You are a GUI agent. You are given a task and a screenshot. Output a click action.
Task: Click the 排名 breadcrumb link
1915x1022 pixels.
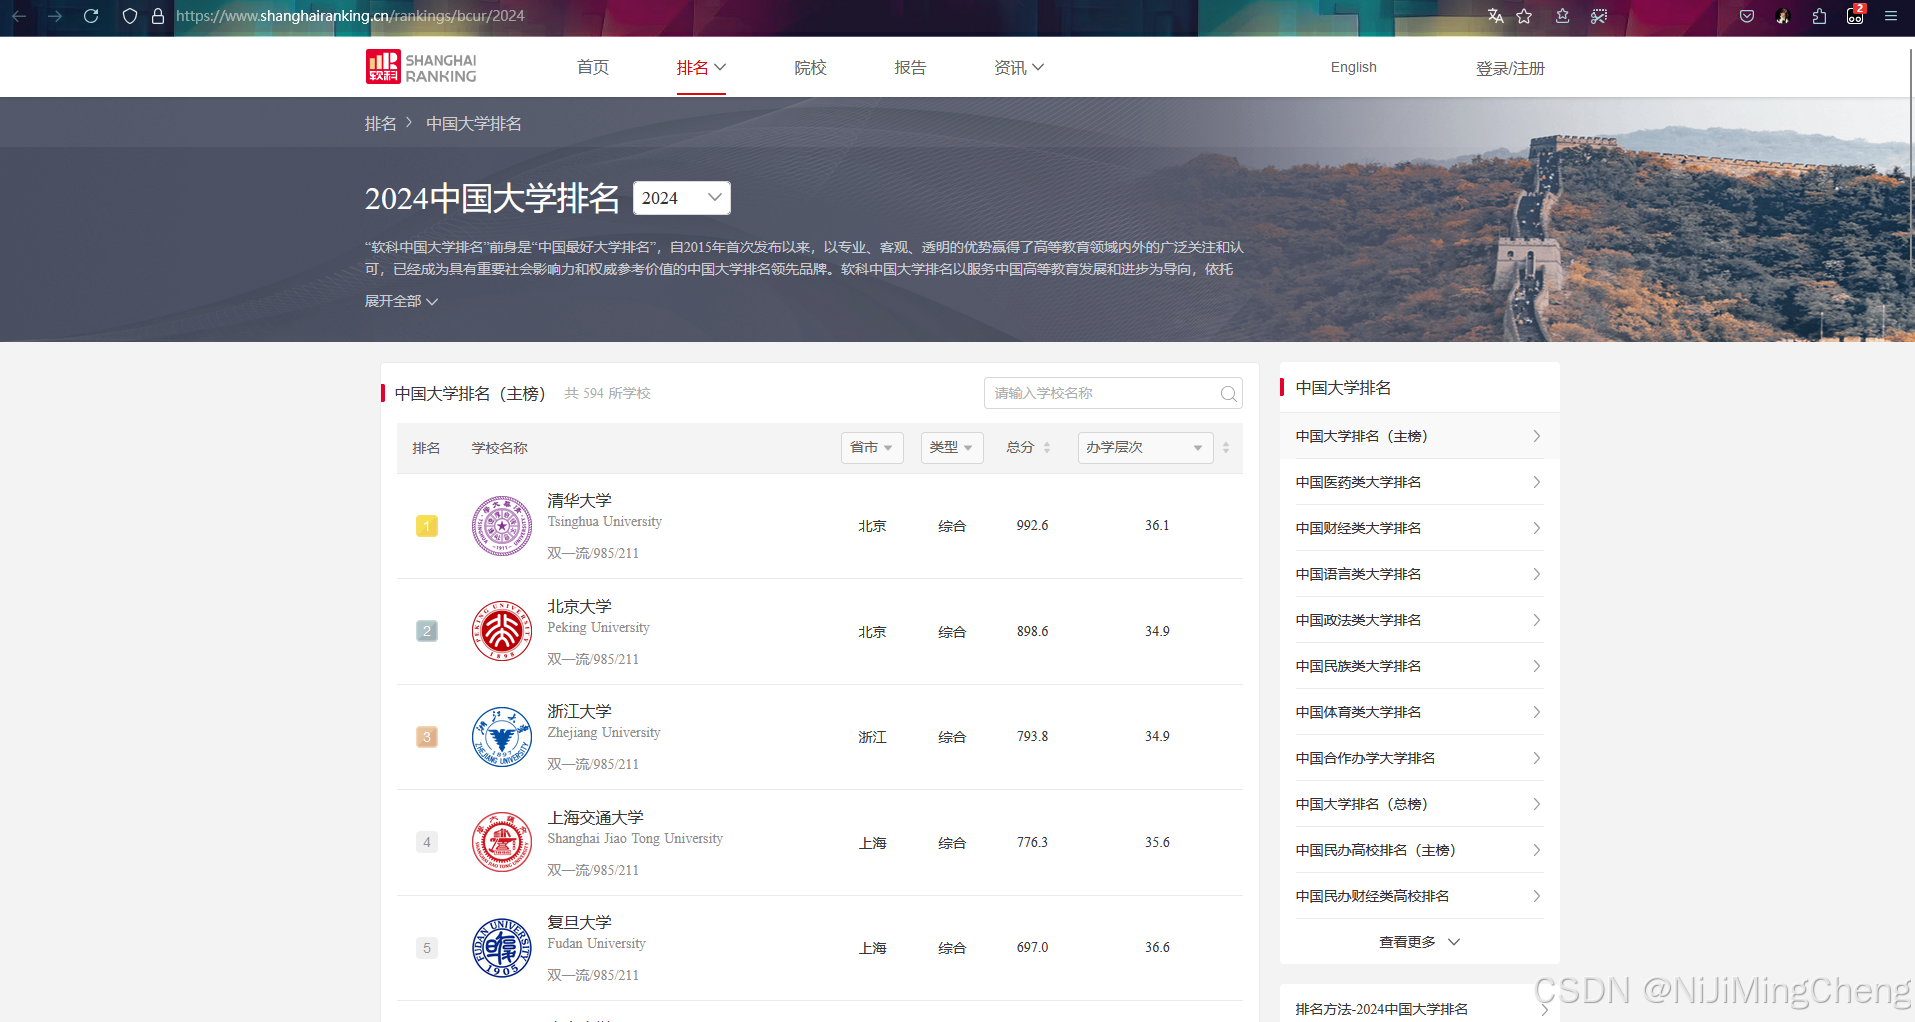pyautogui.click(x=380, y=124)
